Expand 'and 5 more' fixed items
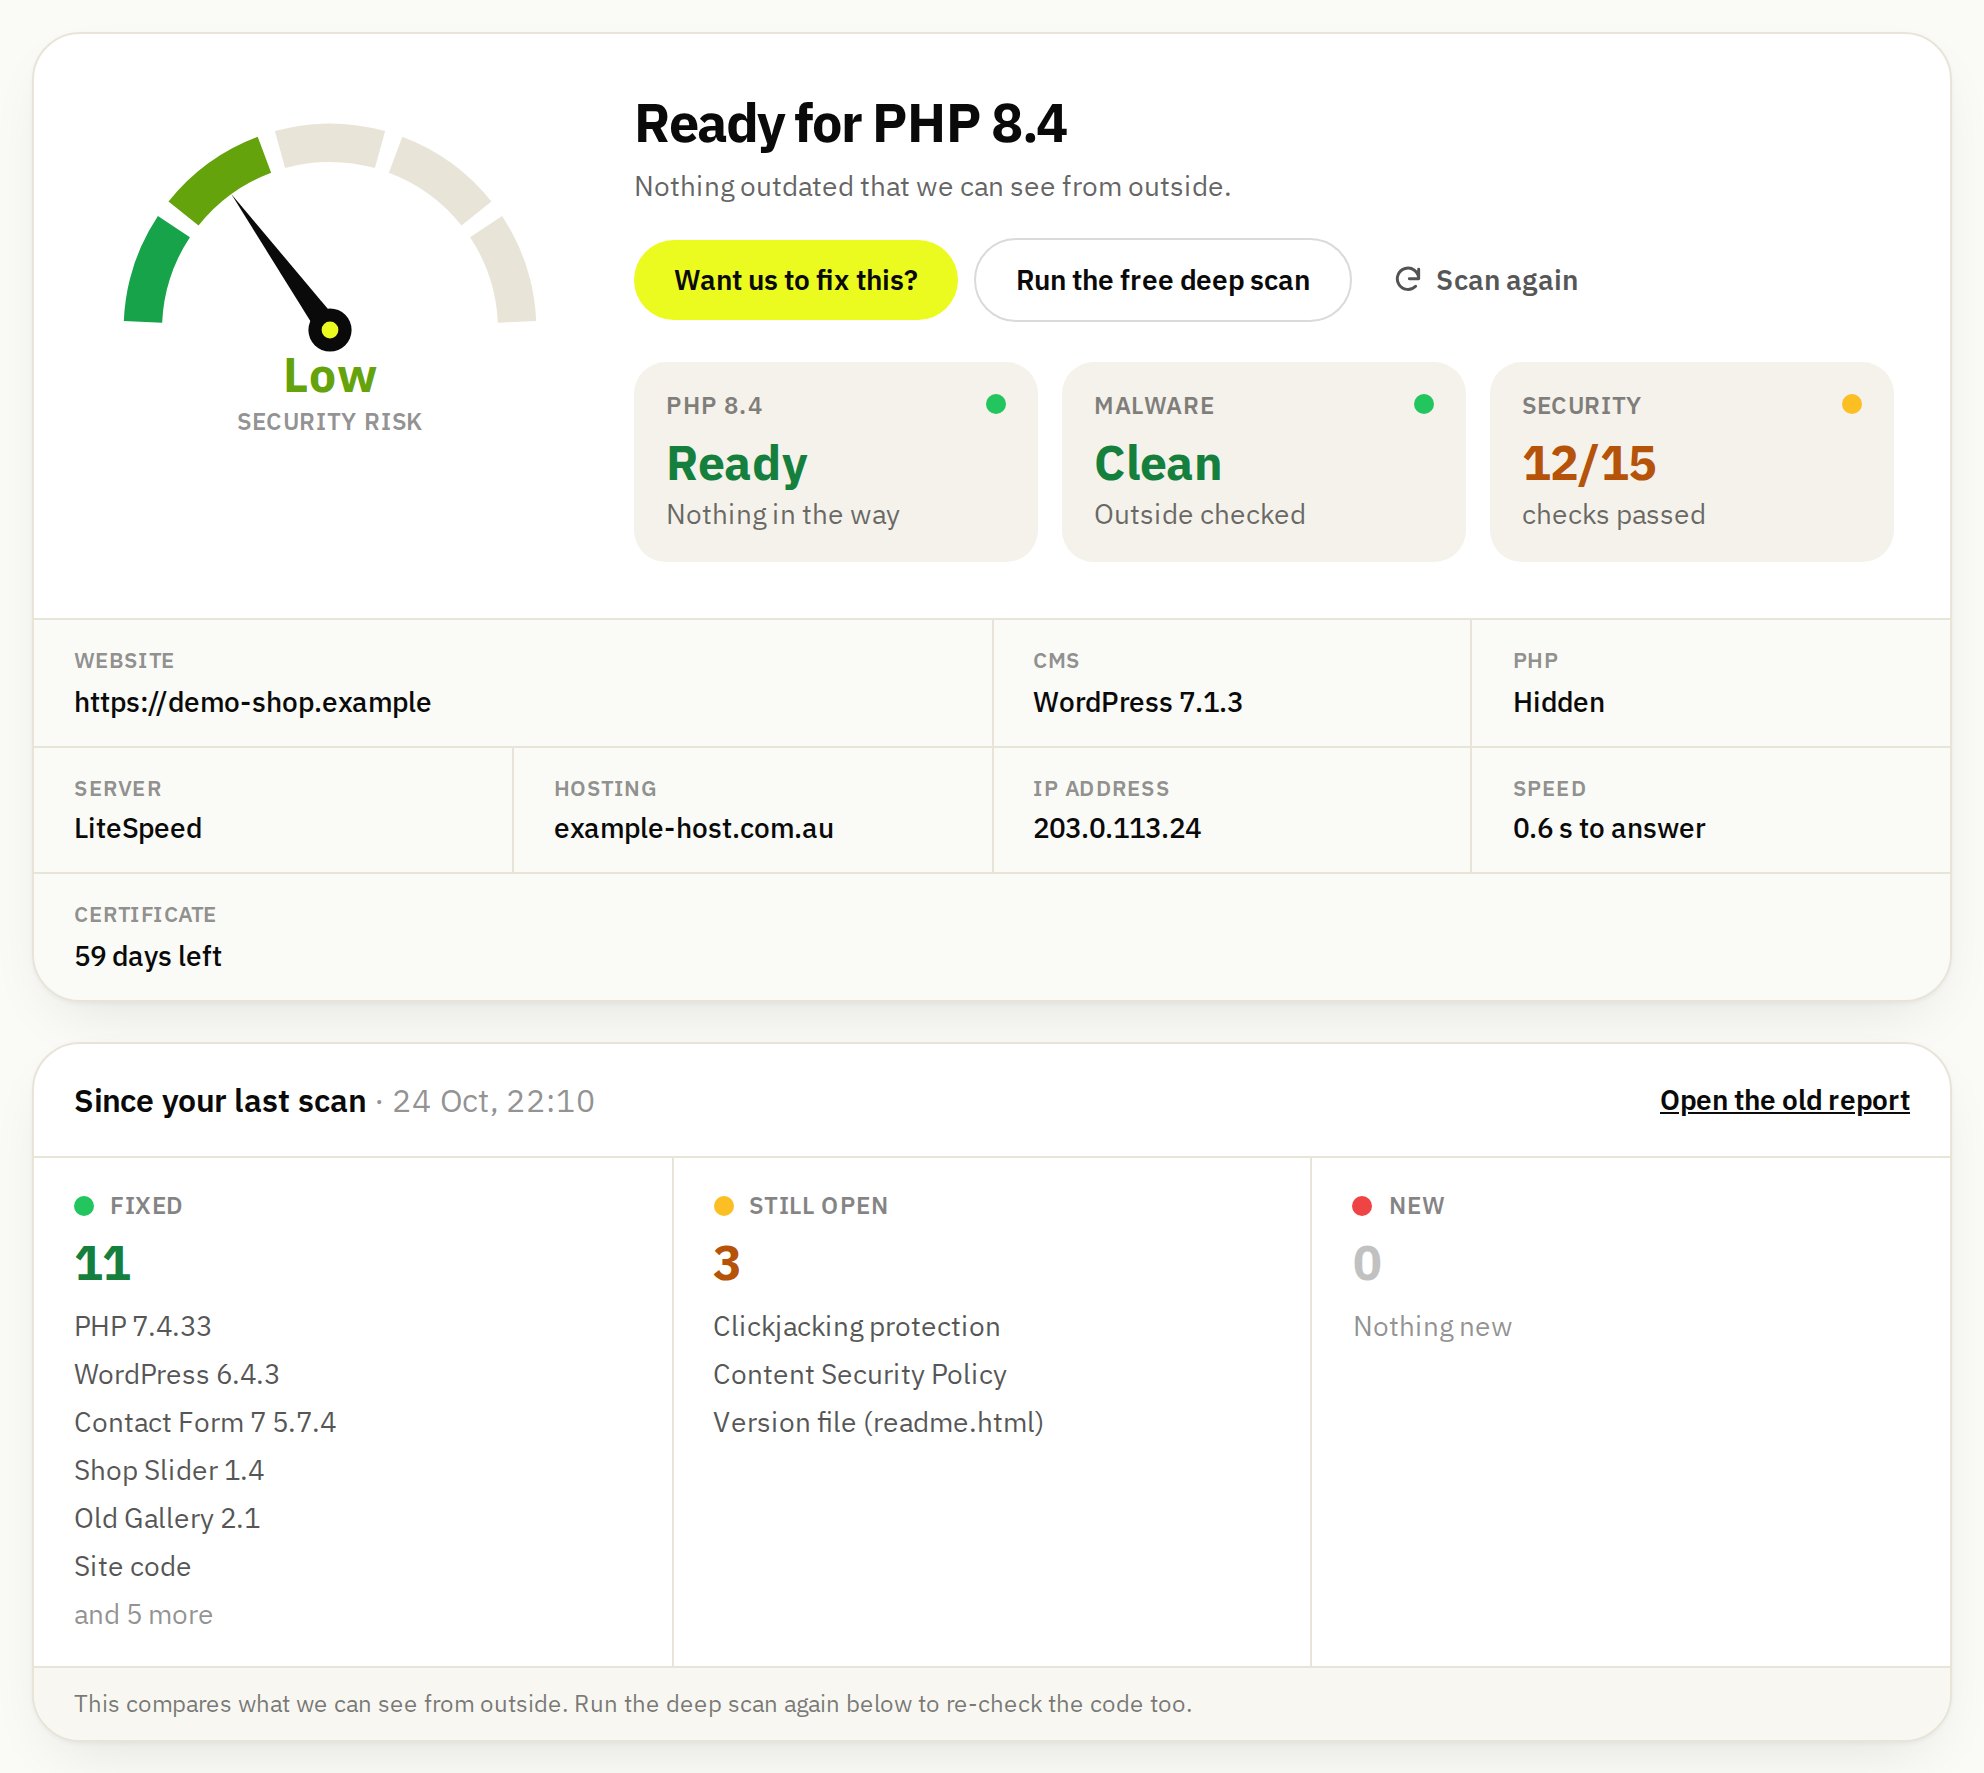This screenshot has height=1773, width=1984. click(143, 1614)
